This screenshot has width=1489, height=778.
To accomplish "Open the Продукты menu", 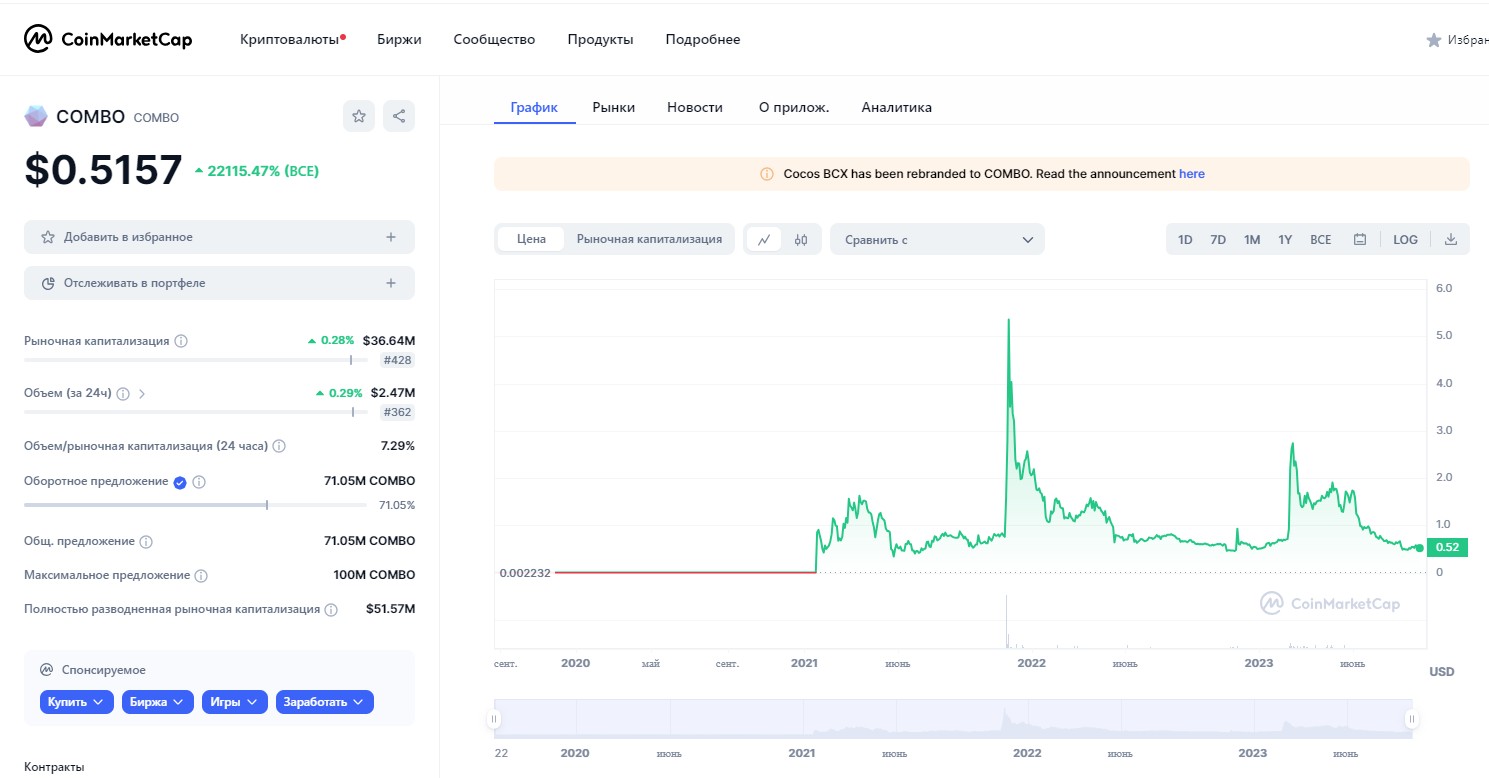I will pyautogui.click(x=600, y=40).
